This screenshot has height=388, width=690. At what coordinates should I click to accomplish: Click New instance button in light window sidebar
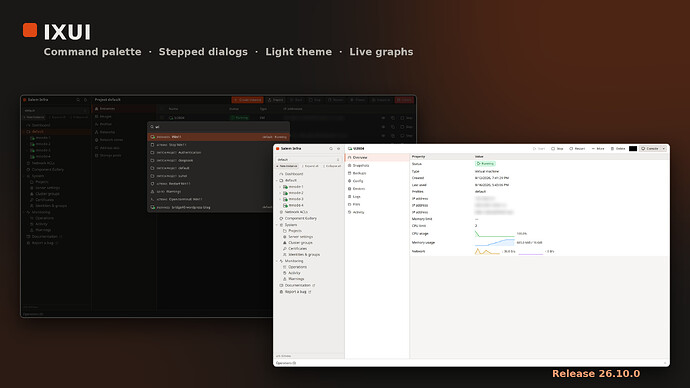coord(287,166)
